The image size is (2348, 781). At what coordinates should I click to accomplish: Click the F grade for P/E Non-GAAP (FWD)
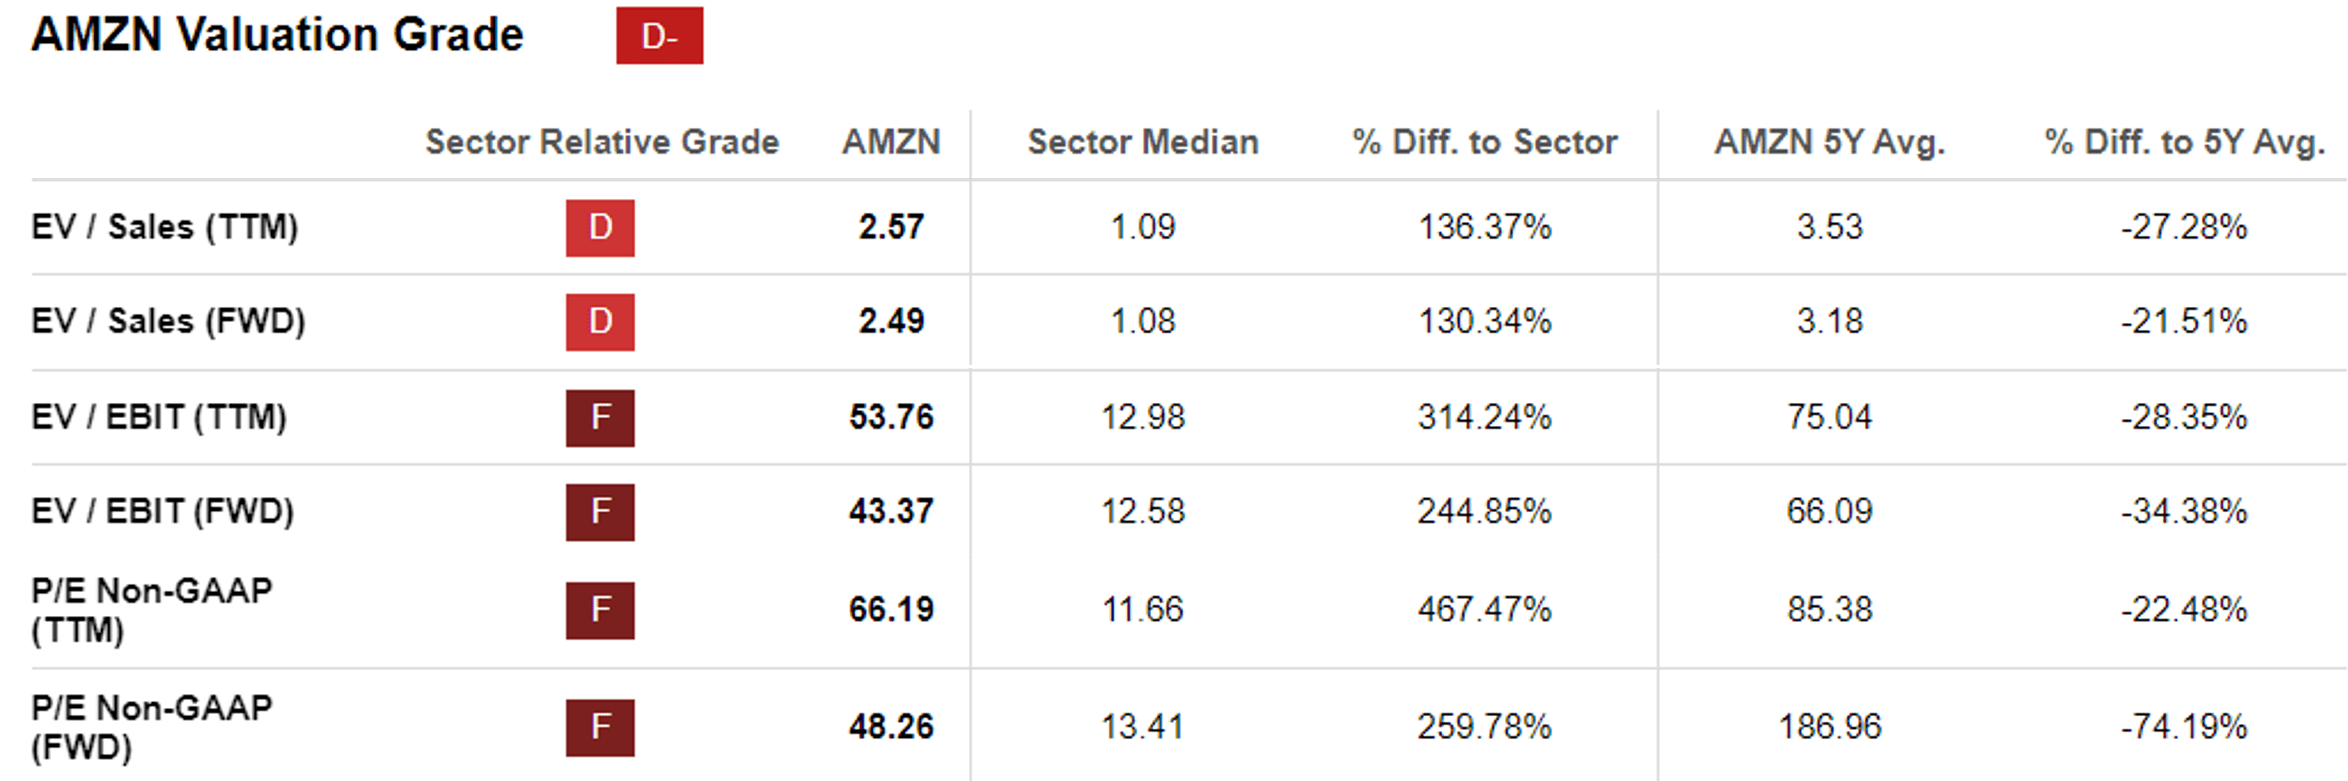[x=600, y=727]
